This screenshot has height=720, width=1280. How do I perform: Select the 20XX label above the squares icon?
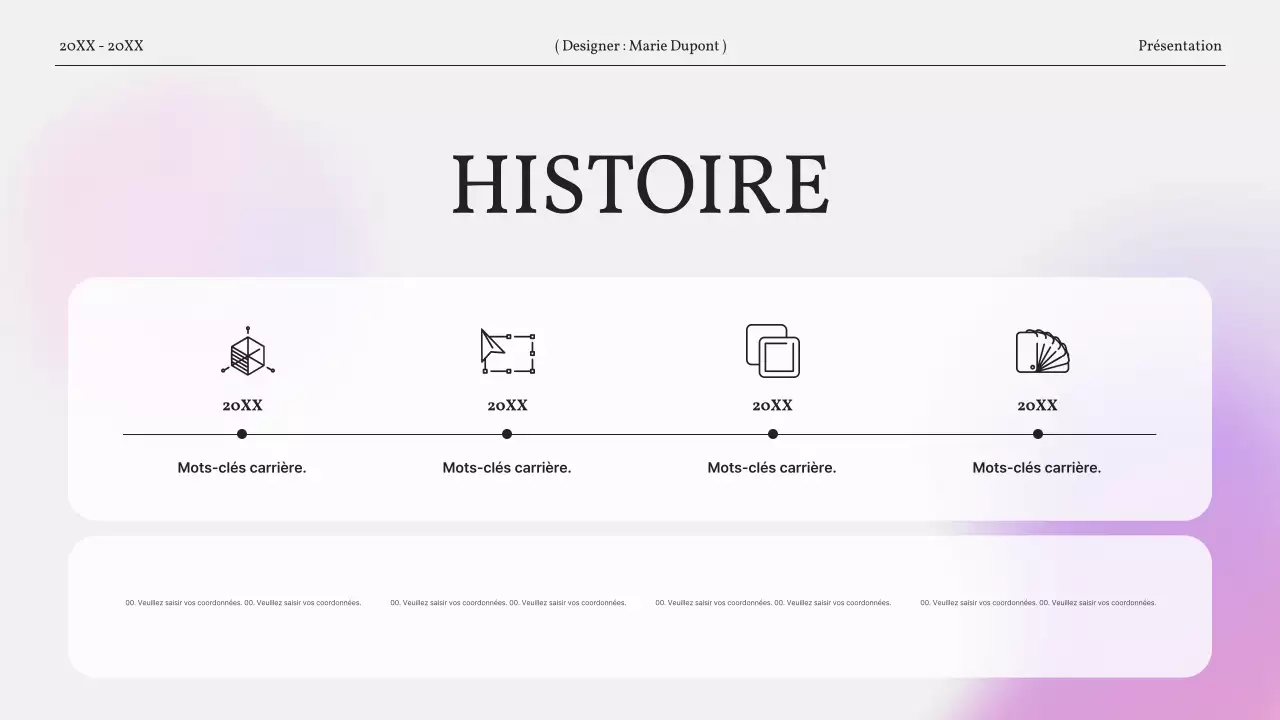point(772,405)
